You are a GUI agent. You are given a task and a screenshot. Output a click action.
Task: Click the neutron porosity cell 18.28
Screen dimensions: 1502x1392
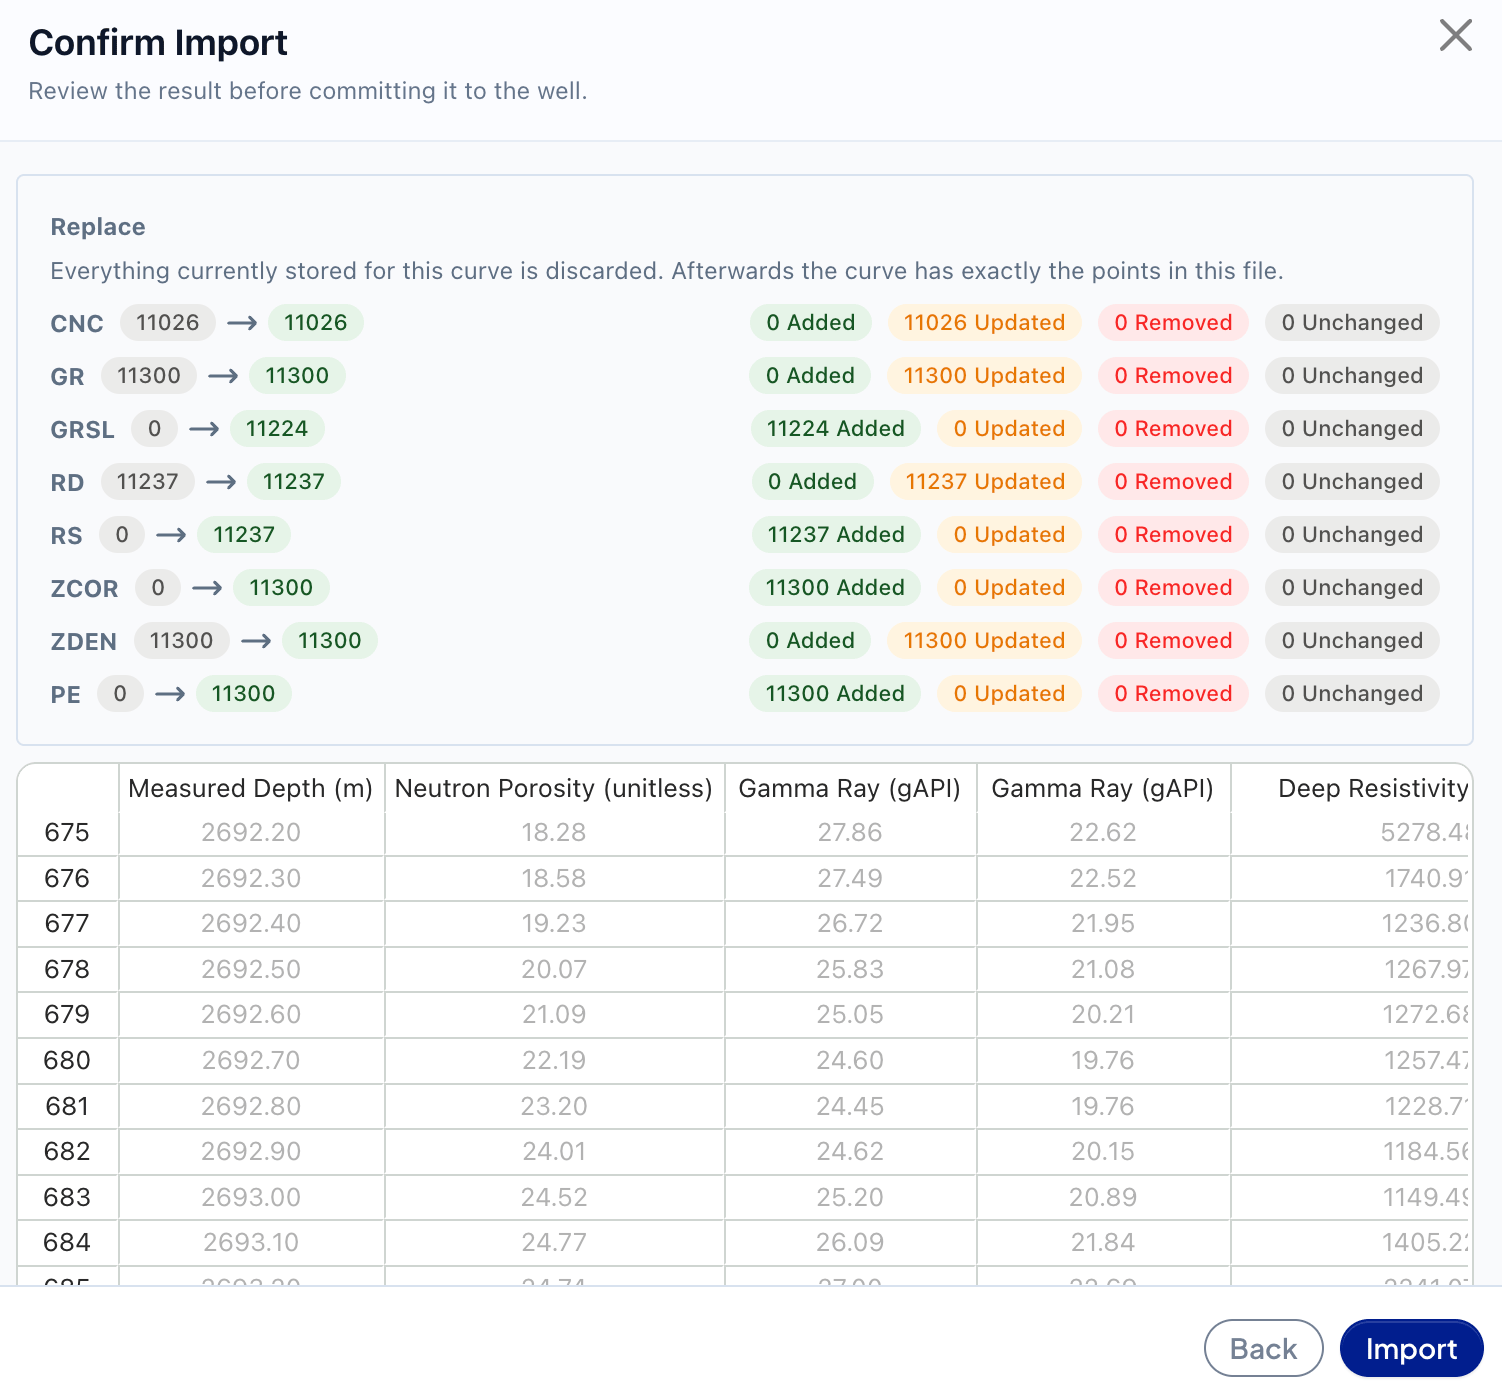(x=554, y=832)
